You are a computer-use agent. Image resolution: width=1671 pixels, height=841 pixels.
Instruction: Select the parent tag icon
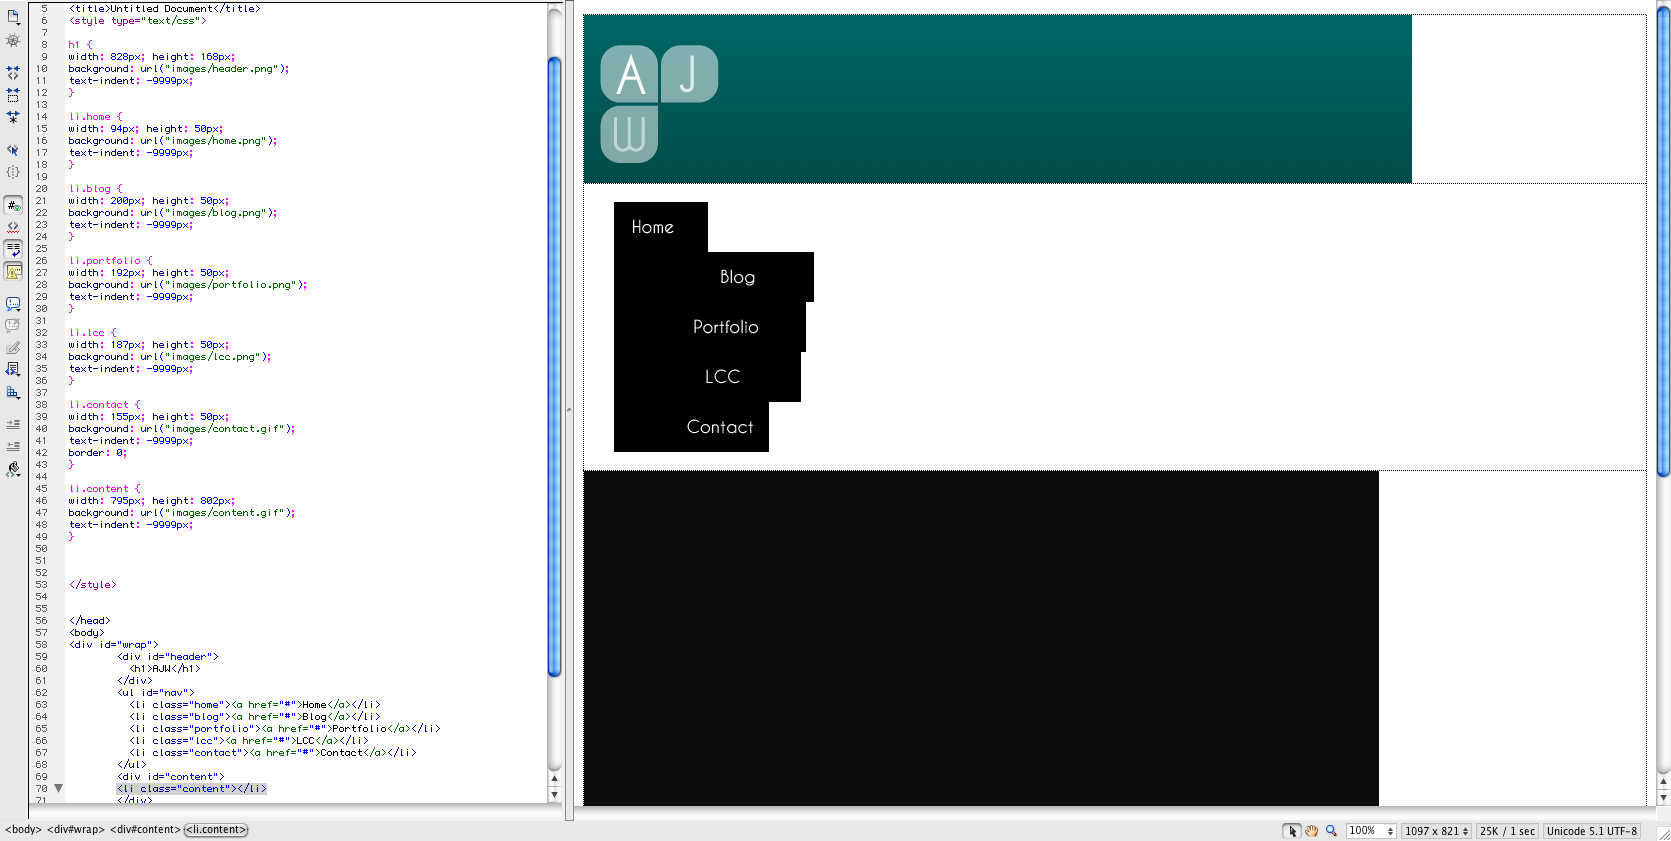point(13,150)
